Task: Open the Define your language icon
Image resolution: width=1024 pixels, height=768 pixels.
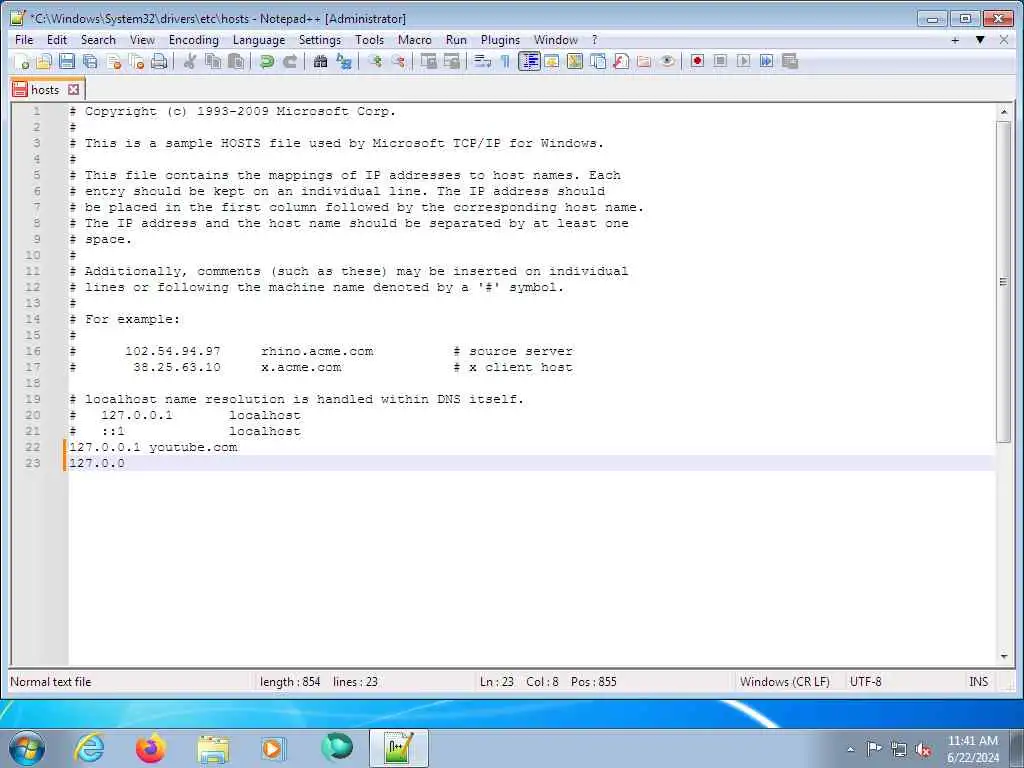Action: [x=552, y=61]
